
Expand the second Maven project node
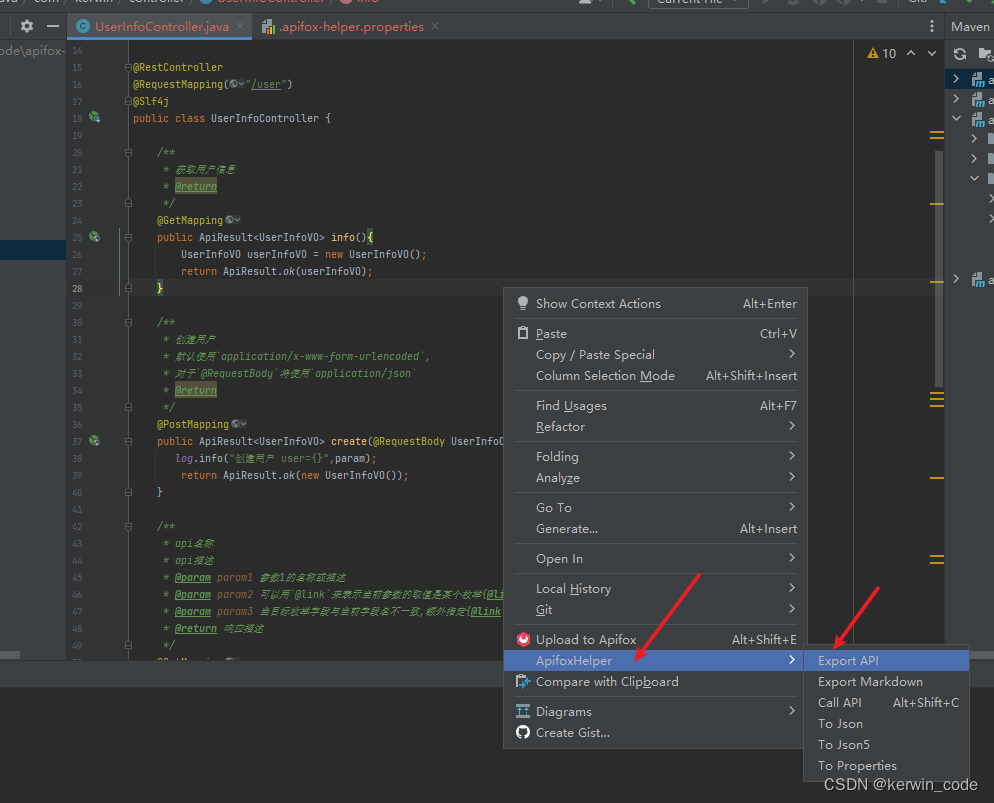click(957, 99)
